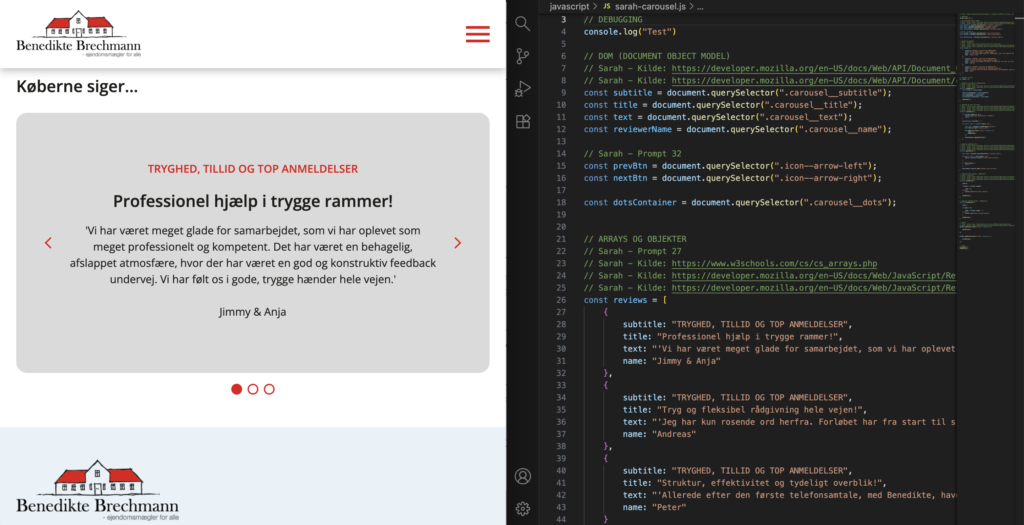Viewport: 1024px width, 525px height.
Task: Click the 'const reviews = [' code line
Action: 625,300
